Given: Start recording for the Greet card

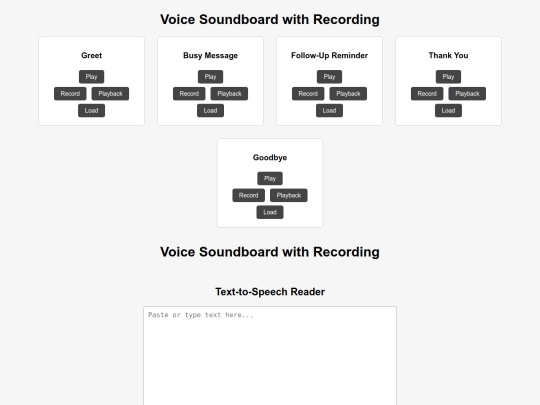Looking at the screenshot, I should point(70,94).
